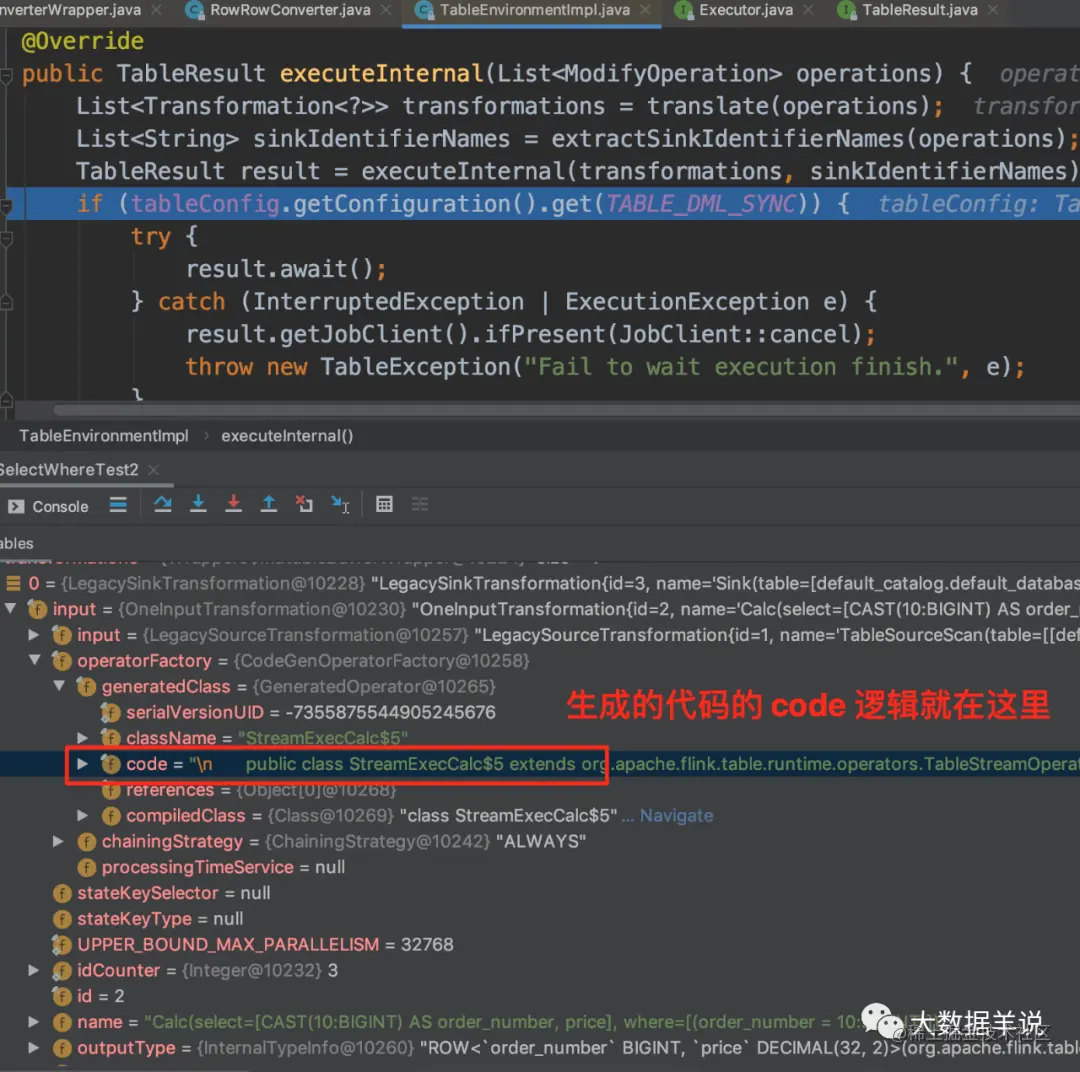Click the Step Into debugger icon
This screenshot has width=1080, height=1072.
pyautogui.click(x=198, y=504)
